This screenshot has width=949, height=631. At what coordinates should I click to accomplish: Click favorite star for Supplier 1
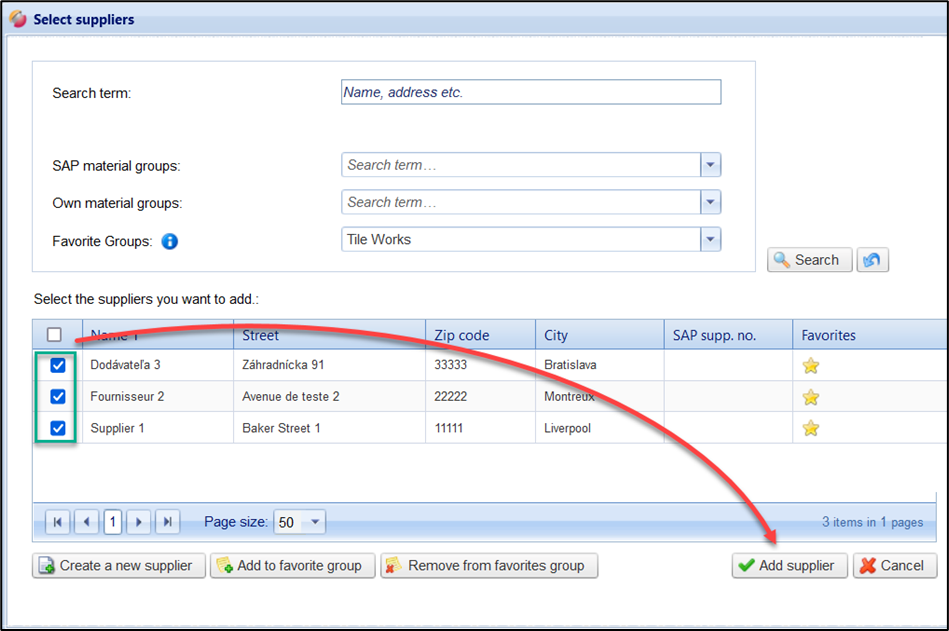tap(811, 428)
